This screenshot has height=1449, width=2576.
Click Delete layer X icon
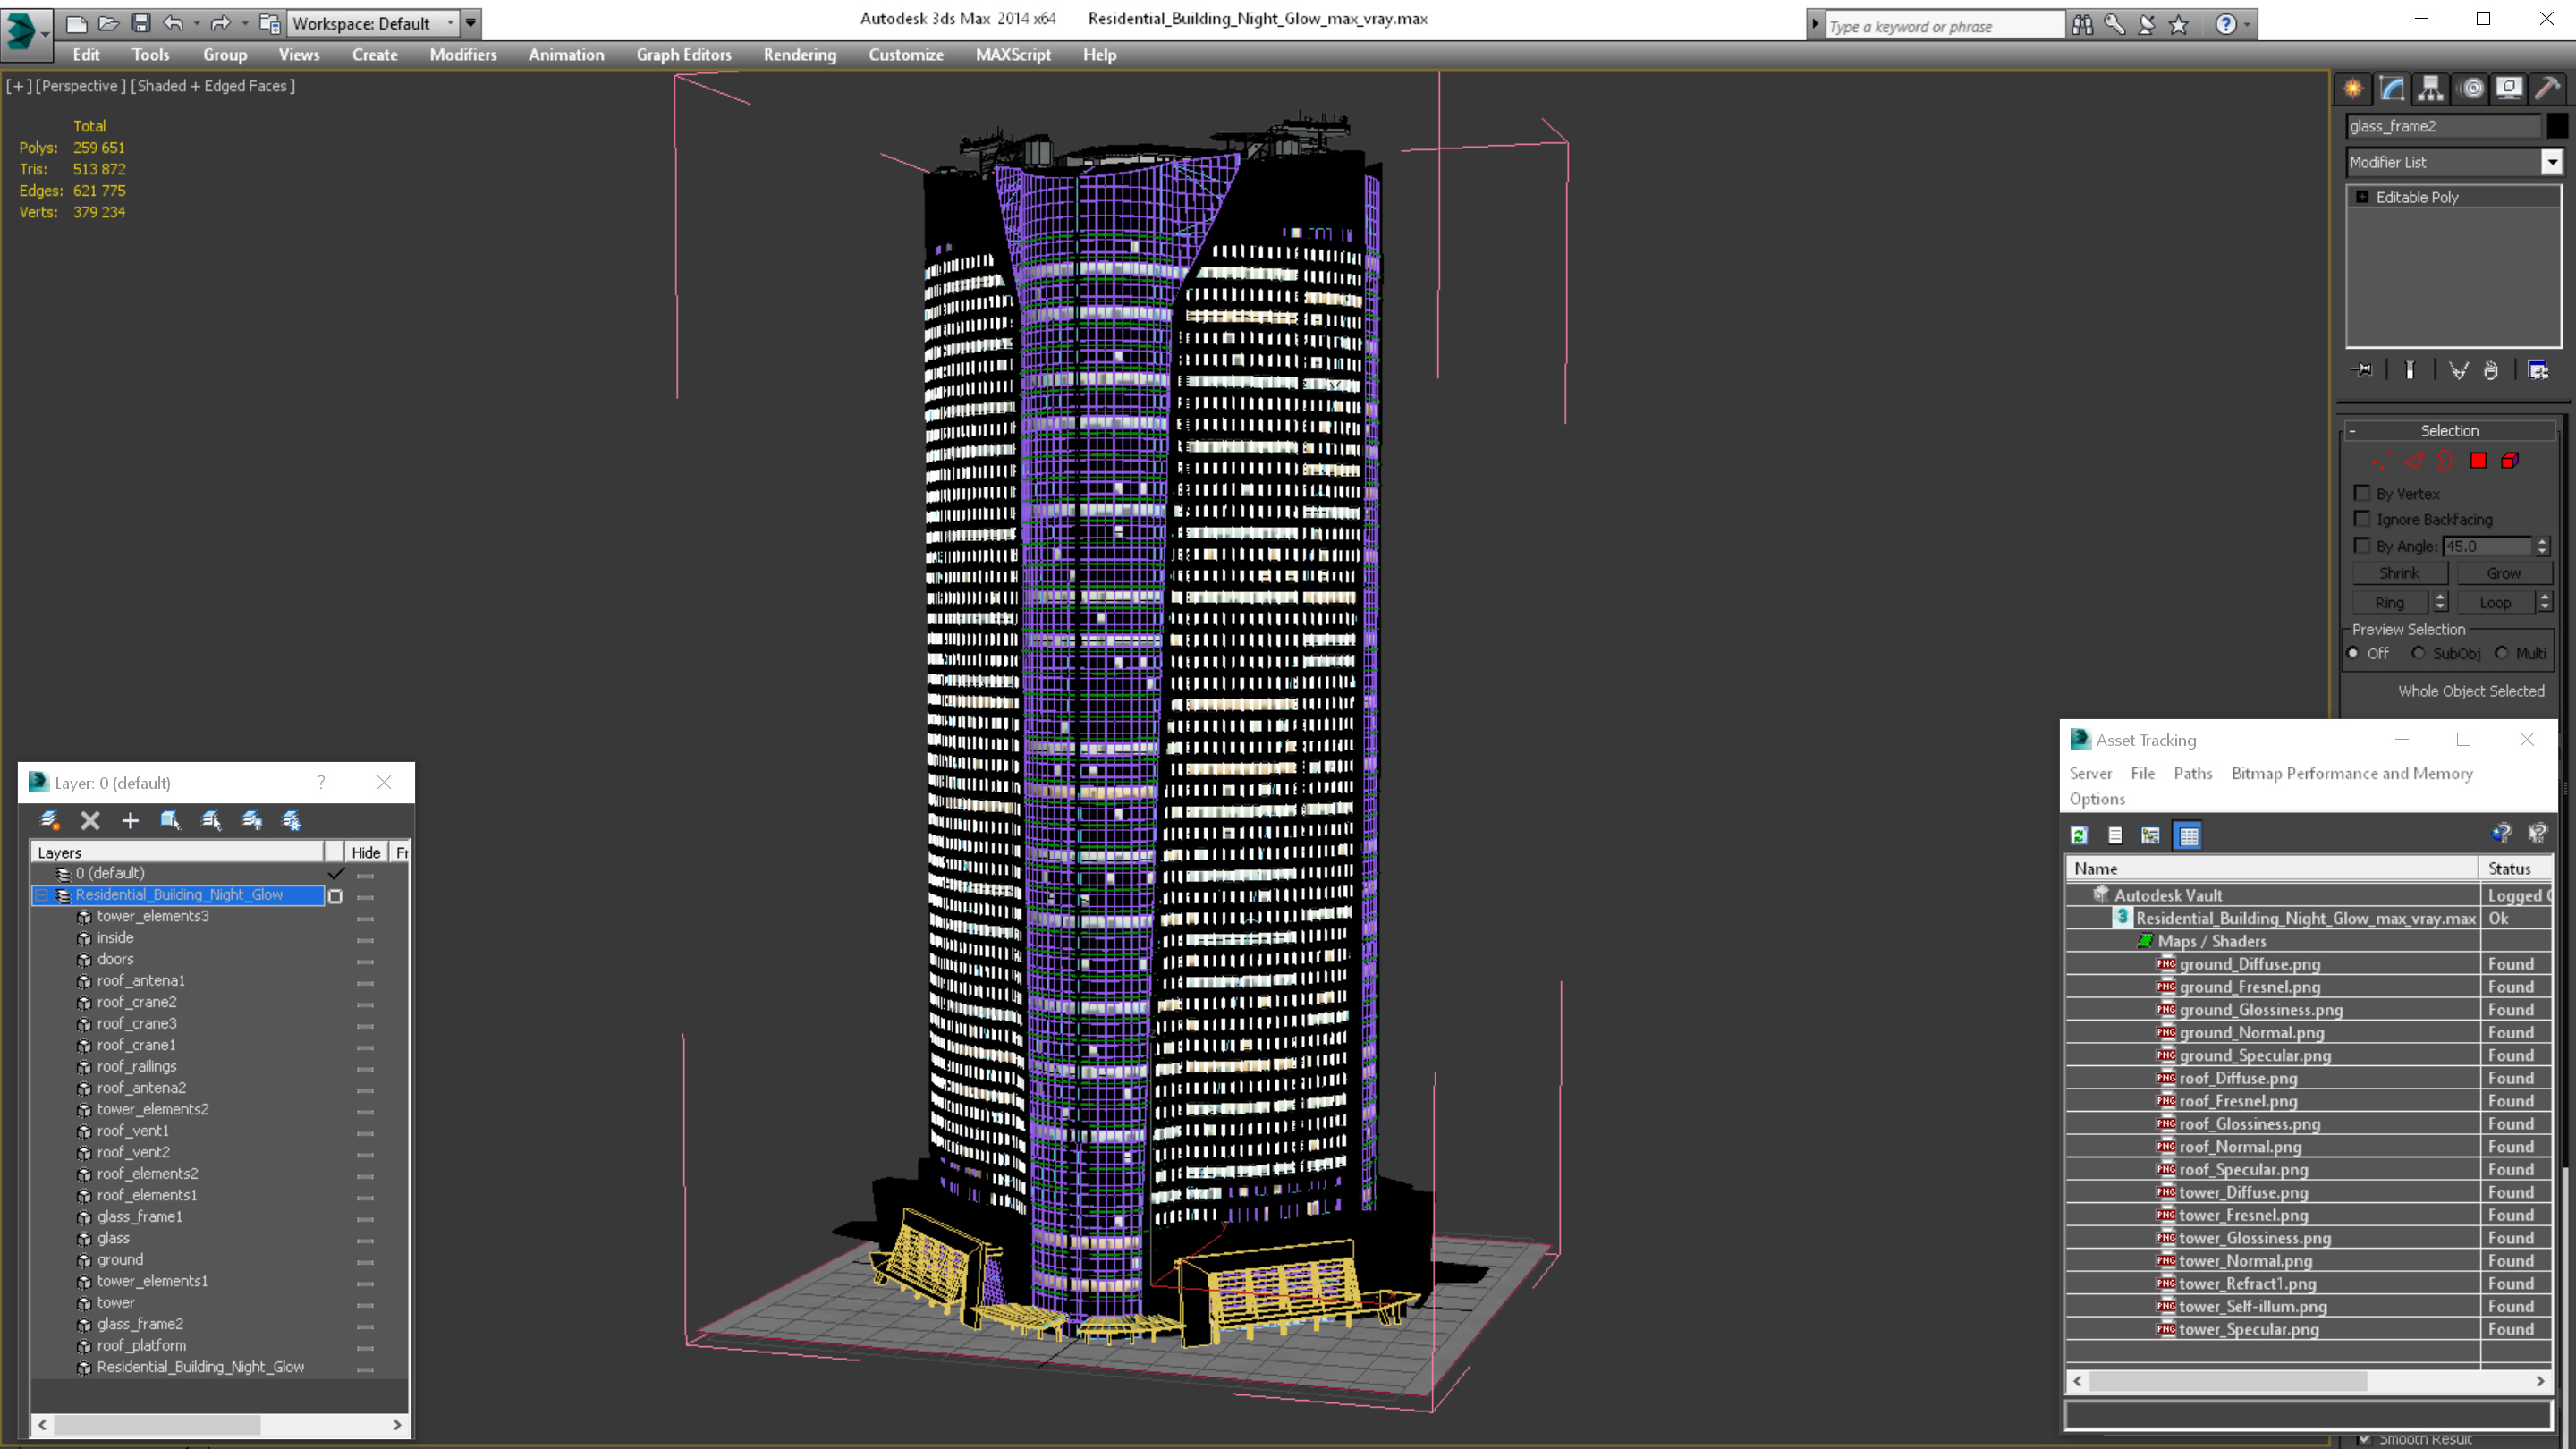90,821
